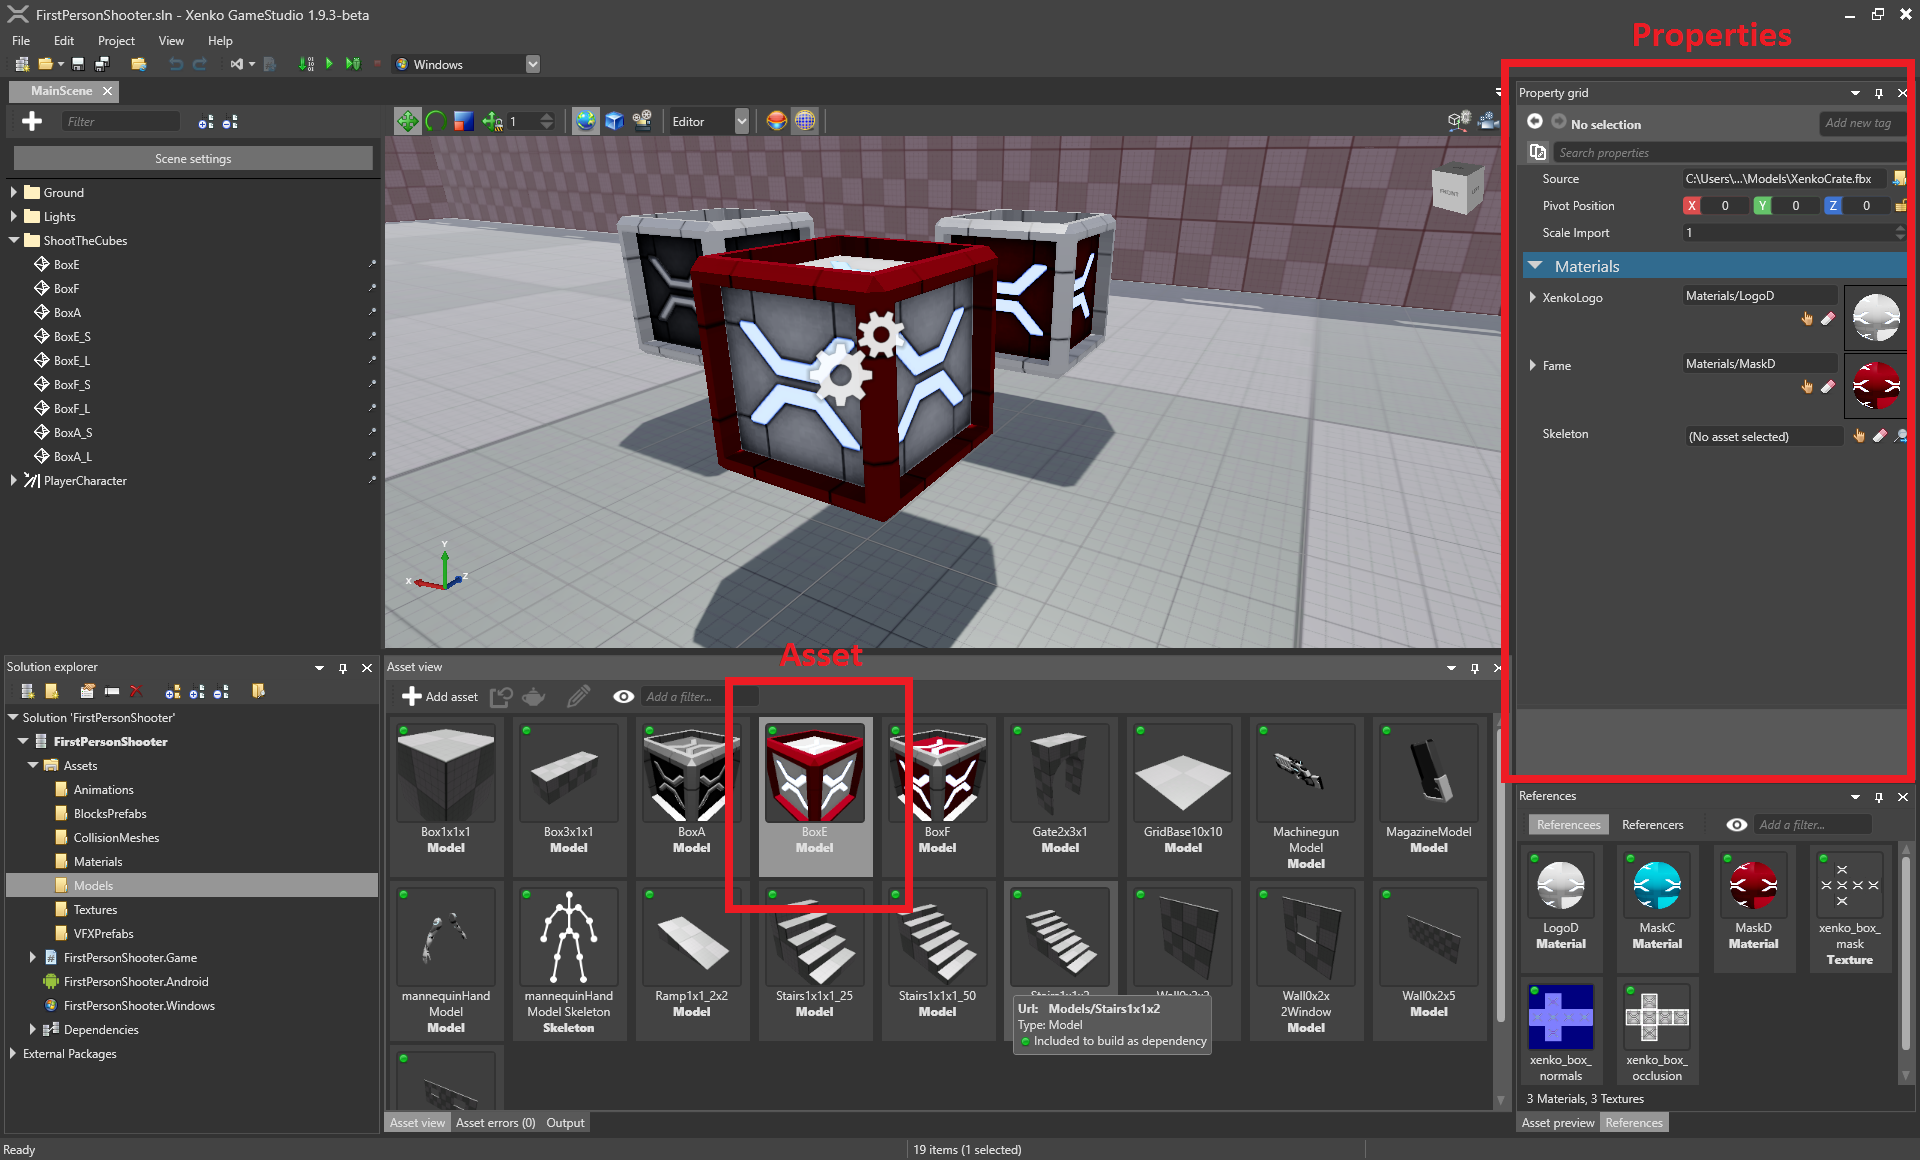Click the MaskD material red preview swatch

pos(1875,385)
